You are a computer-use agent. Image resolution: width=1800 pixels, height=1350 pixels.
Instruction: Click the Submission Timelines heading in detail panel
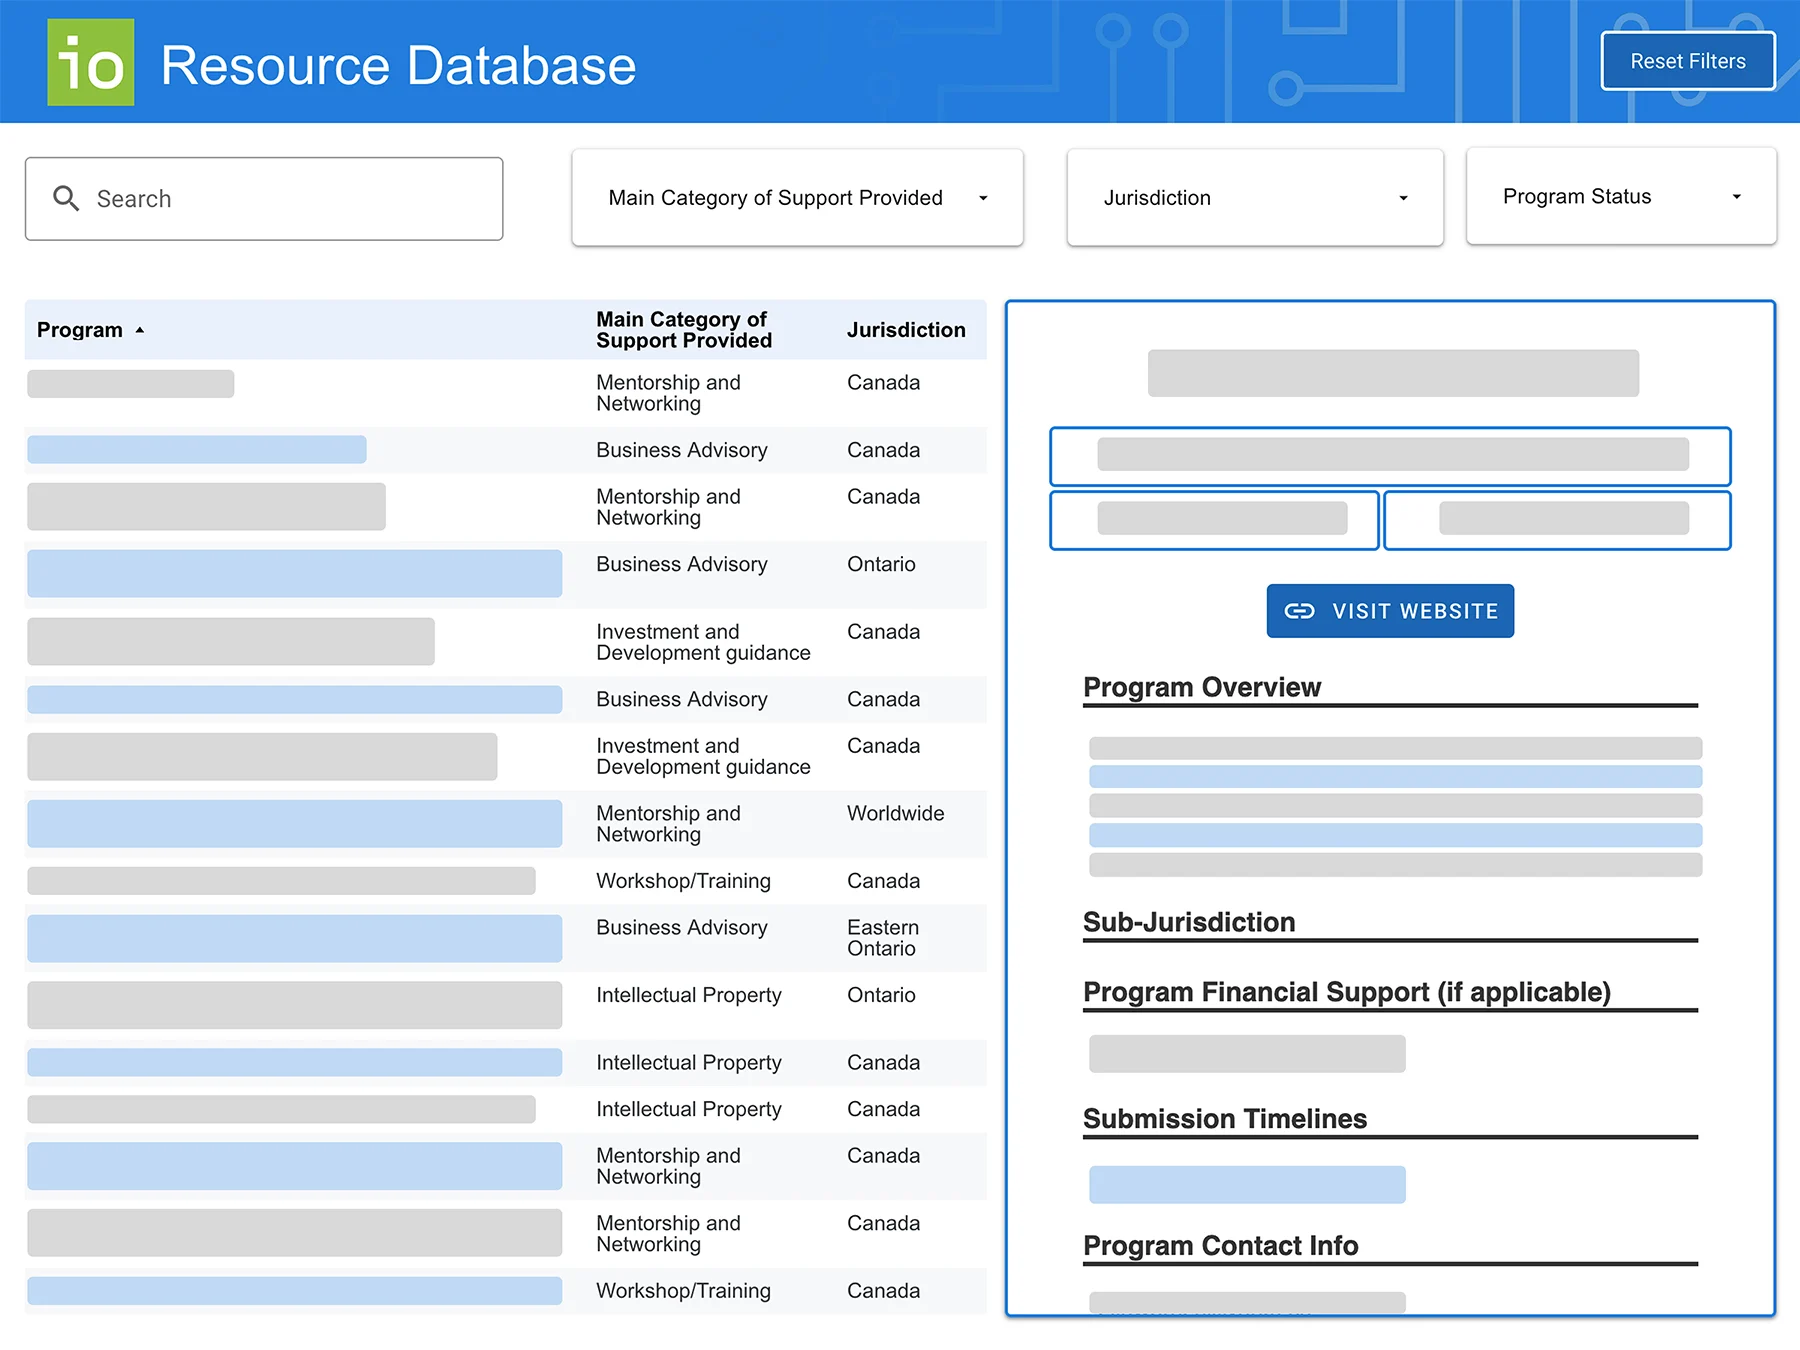[x=1224, y=1119]
